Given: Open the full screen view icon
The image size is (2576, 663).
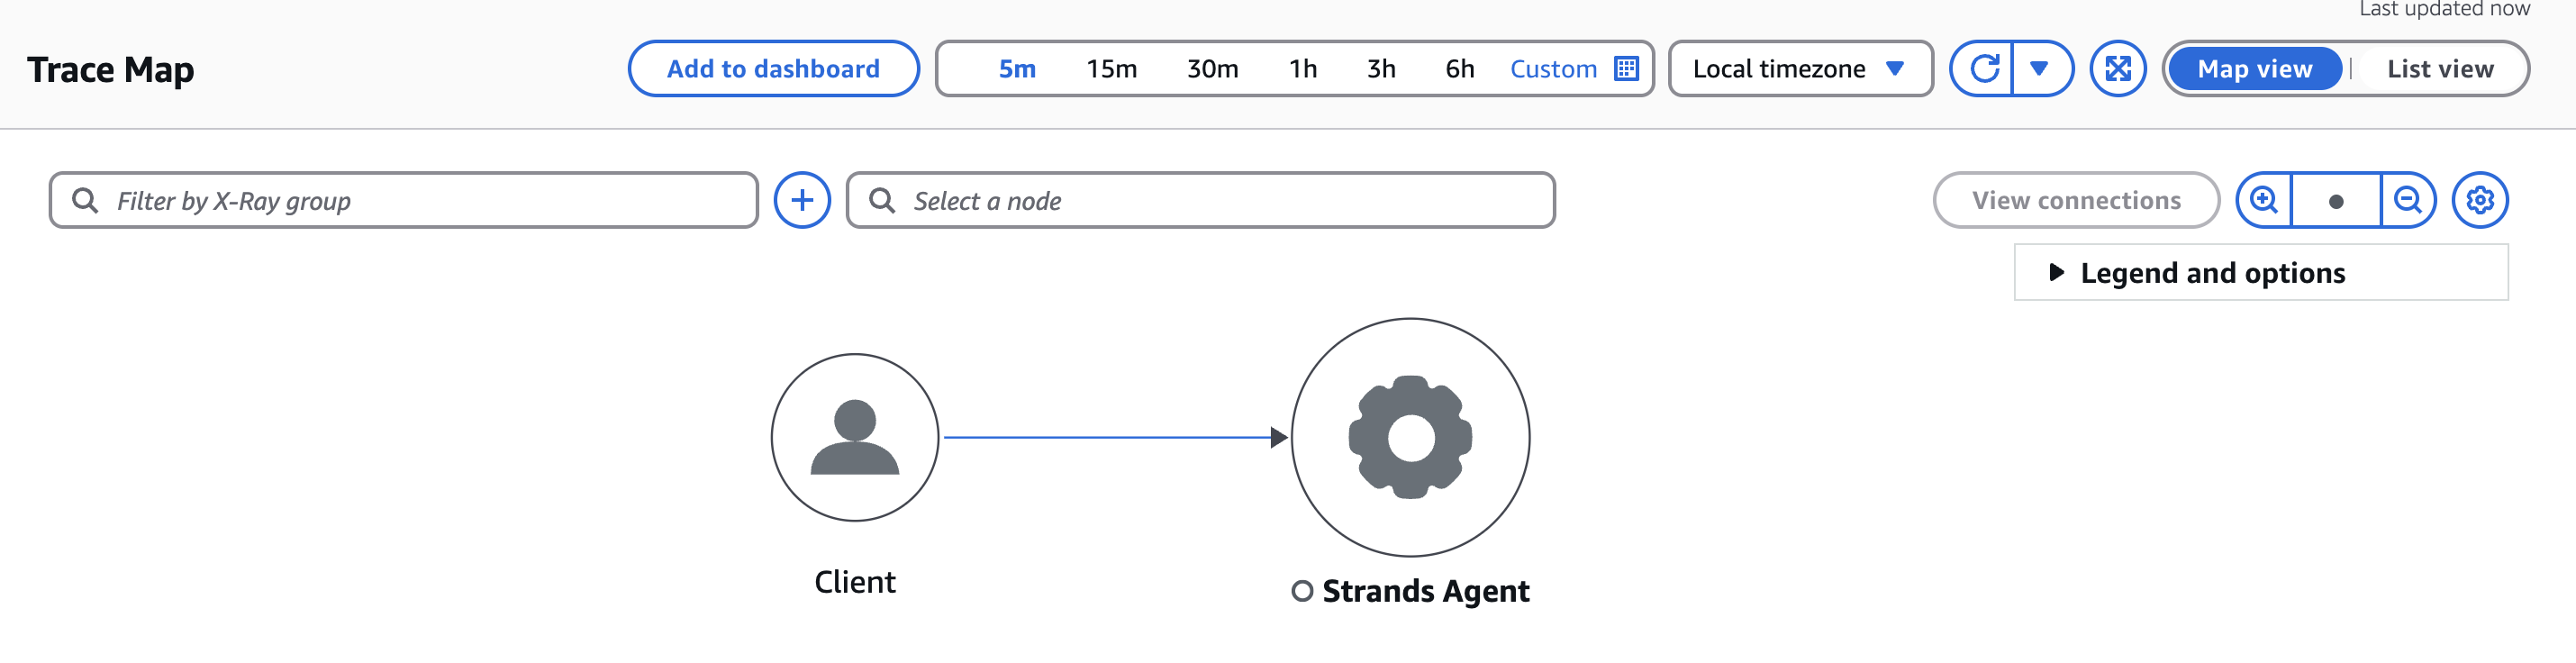Looking at the screenshot, I should pyautogui.click(x=2119, y=68).
